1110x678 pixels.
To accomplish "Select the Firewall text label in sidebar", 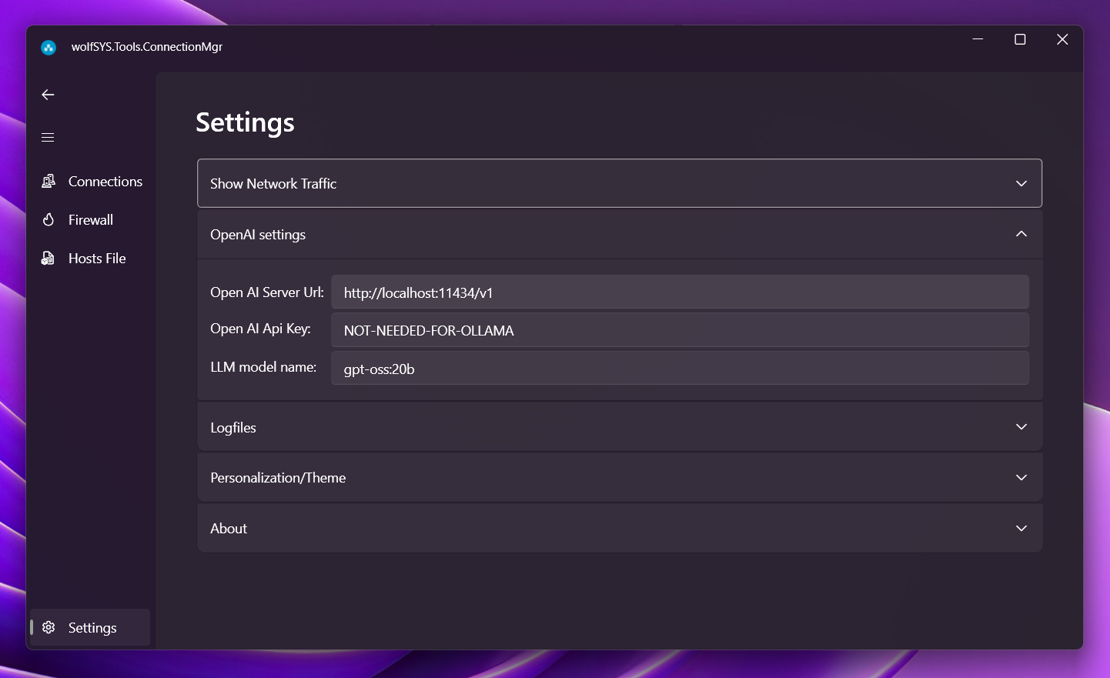I will 90,220.
